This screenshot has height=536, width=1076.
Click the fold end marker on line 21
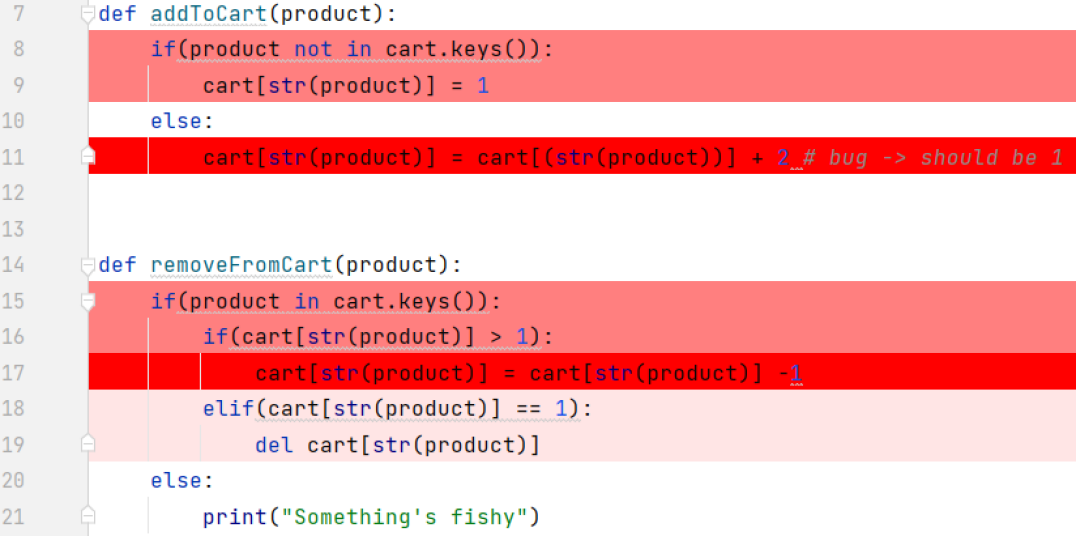[89, 517]
